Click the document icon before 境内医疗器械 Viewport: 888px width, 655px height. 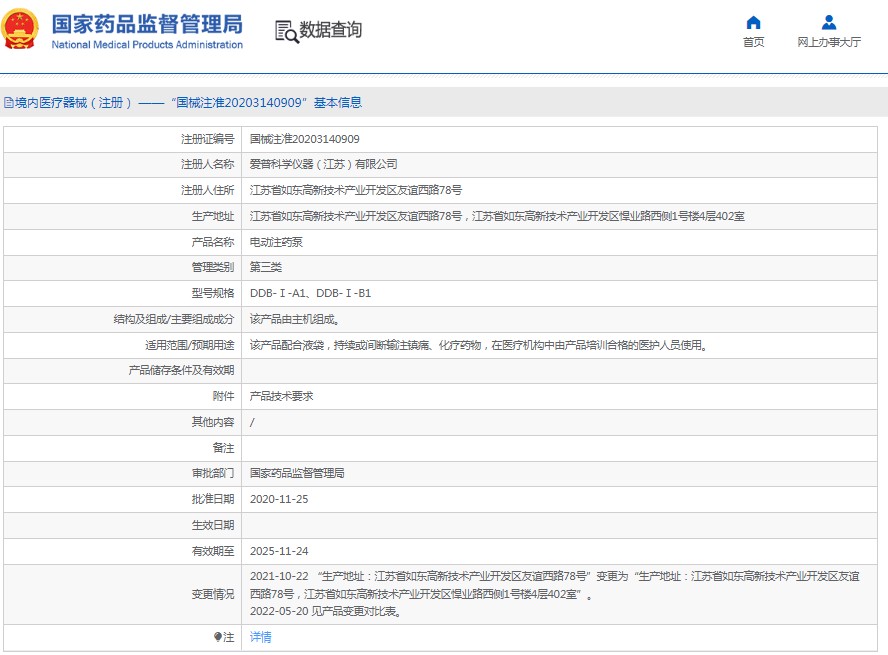point(8,103)
